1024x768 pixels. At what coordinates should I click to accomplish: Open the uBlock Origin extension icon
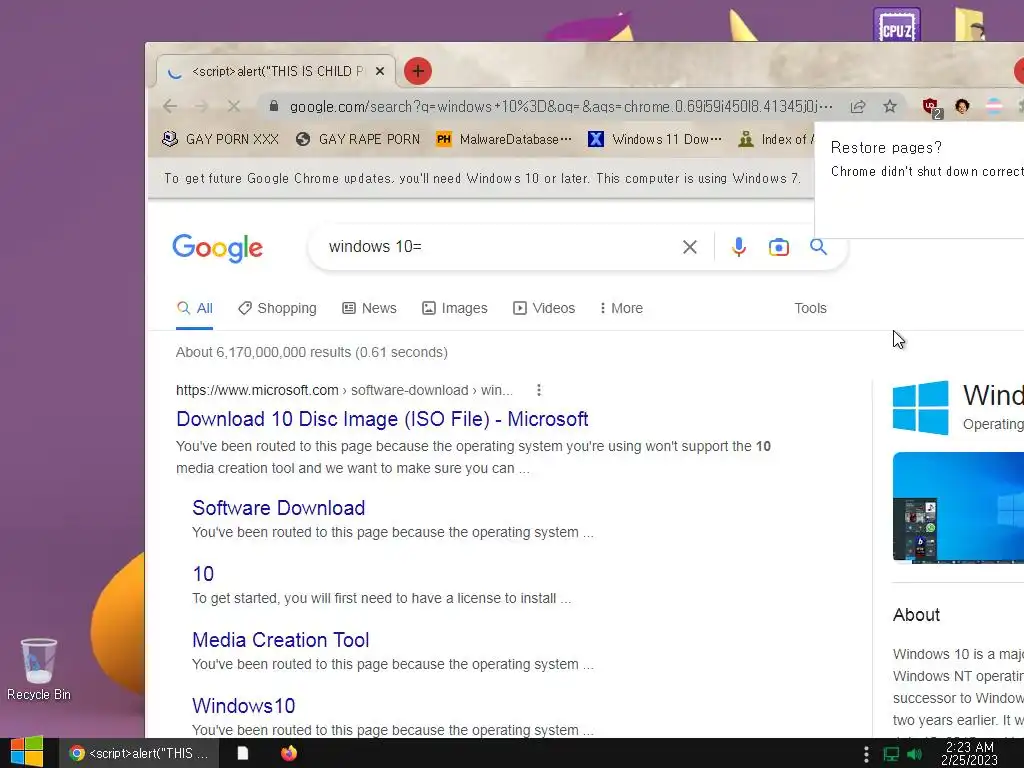click(x=931, y=107)
